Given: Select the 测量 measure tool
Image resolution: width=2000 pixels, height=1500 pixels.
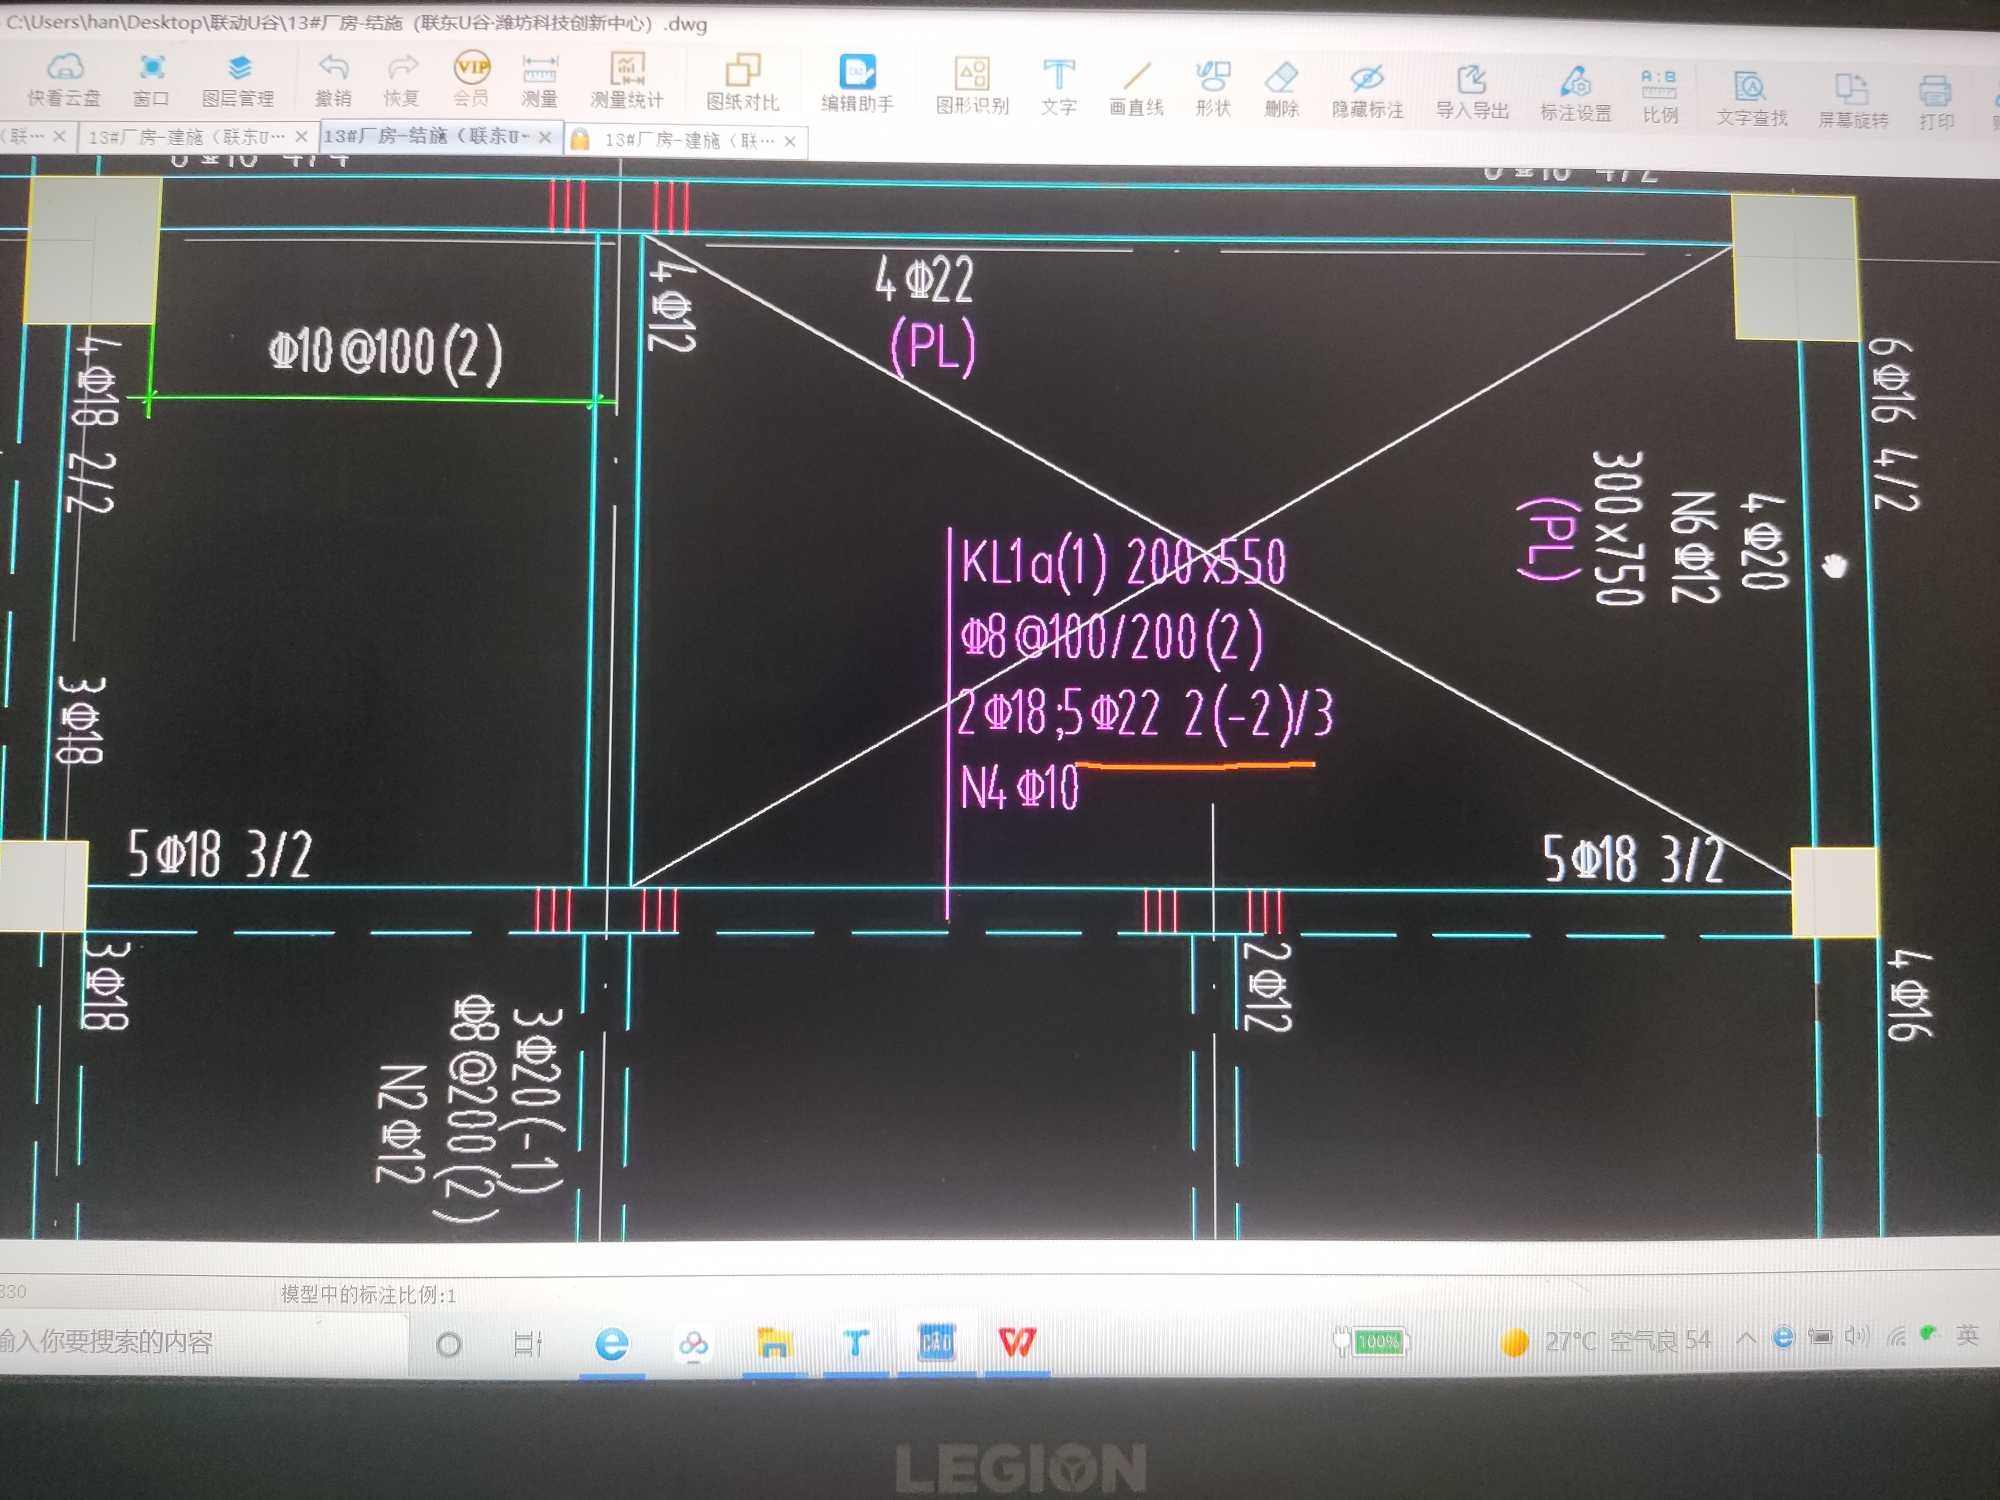Looking at the screenshot, I should click(539, 81).
